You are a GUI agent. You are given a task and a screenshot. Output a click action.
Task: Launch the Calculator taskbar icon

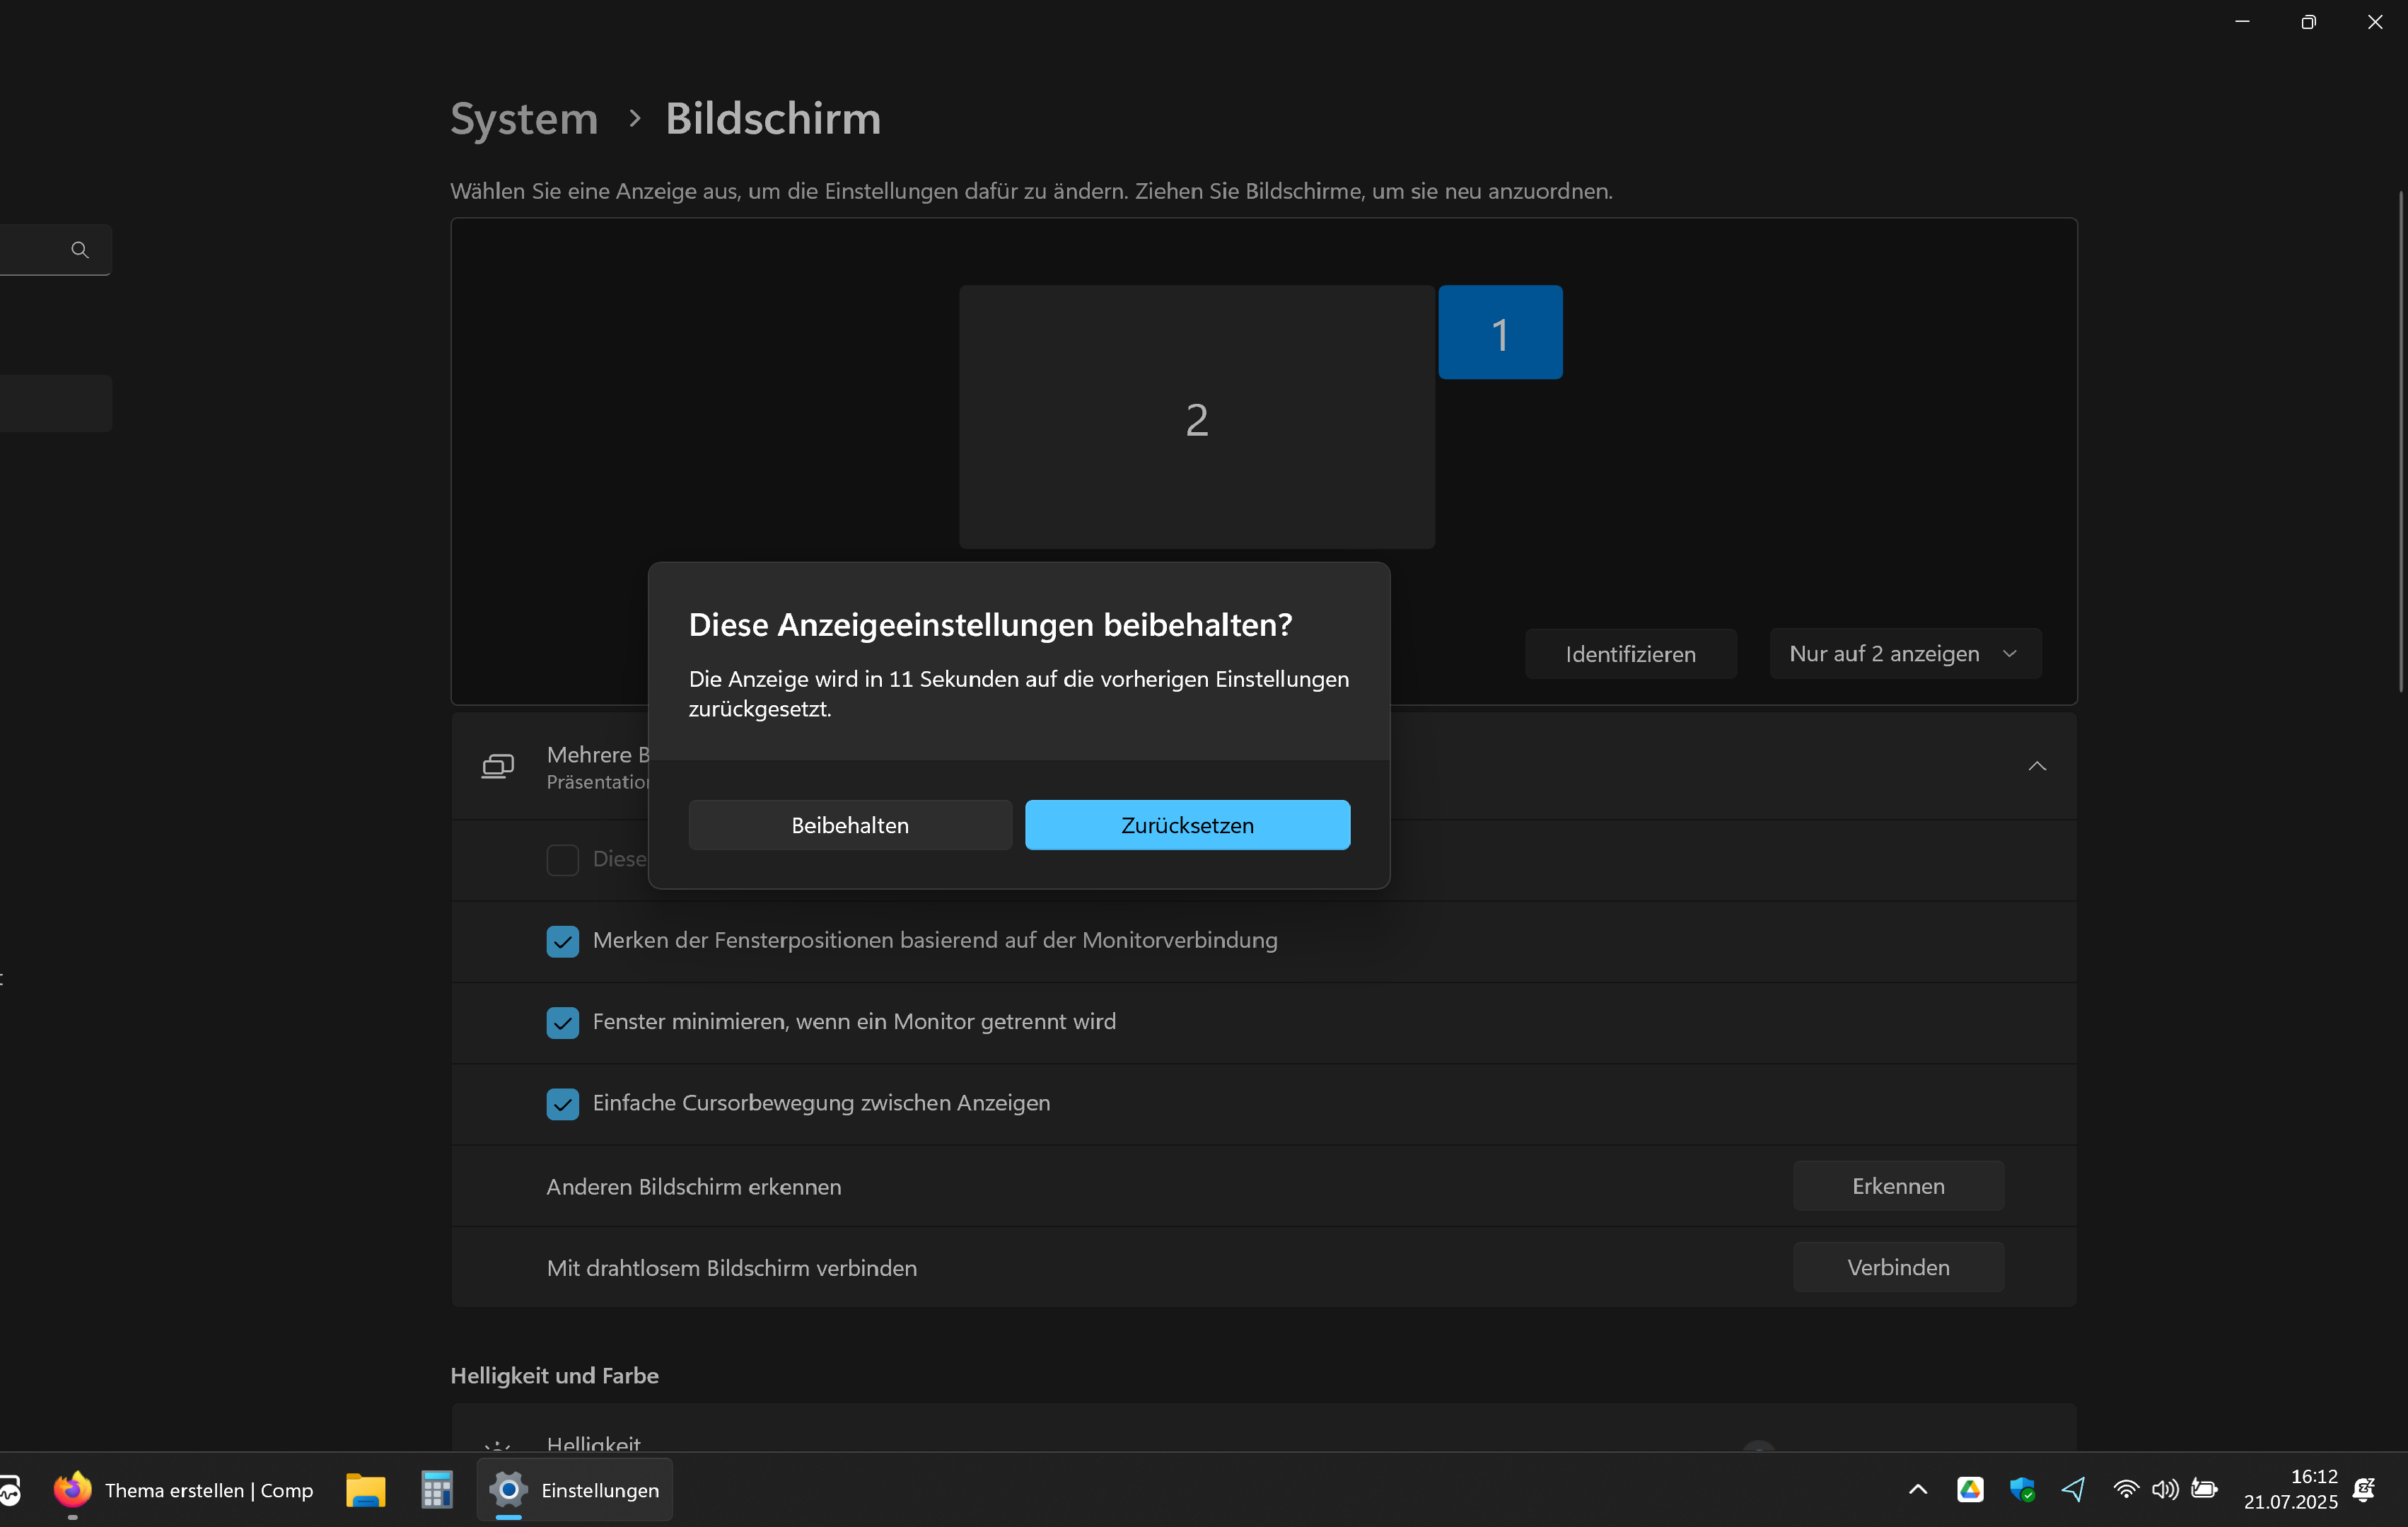pos(437,1490)
